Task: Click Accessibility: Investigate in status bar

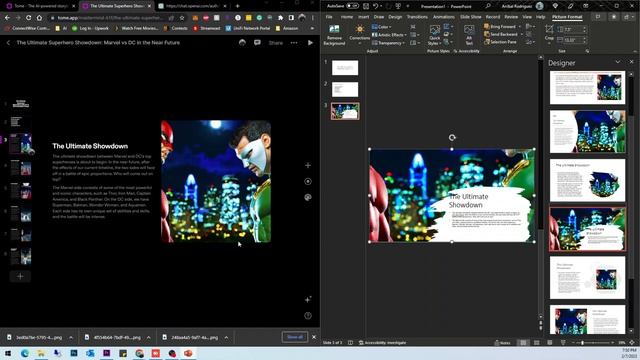Action: (x=382, y=343)
